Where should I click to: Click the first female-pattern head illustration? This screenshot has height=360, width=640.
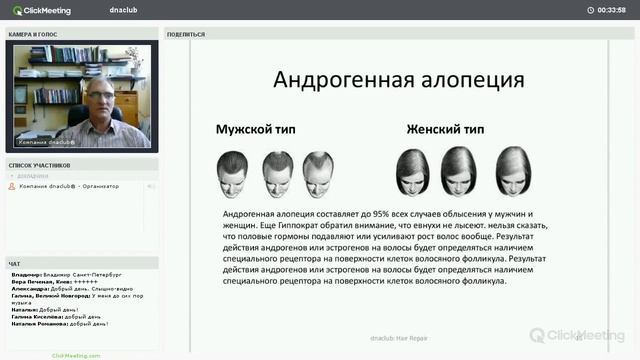(413, 172)
